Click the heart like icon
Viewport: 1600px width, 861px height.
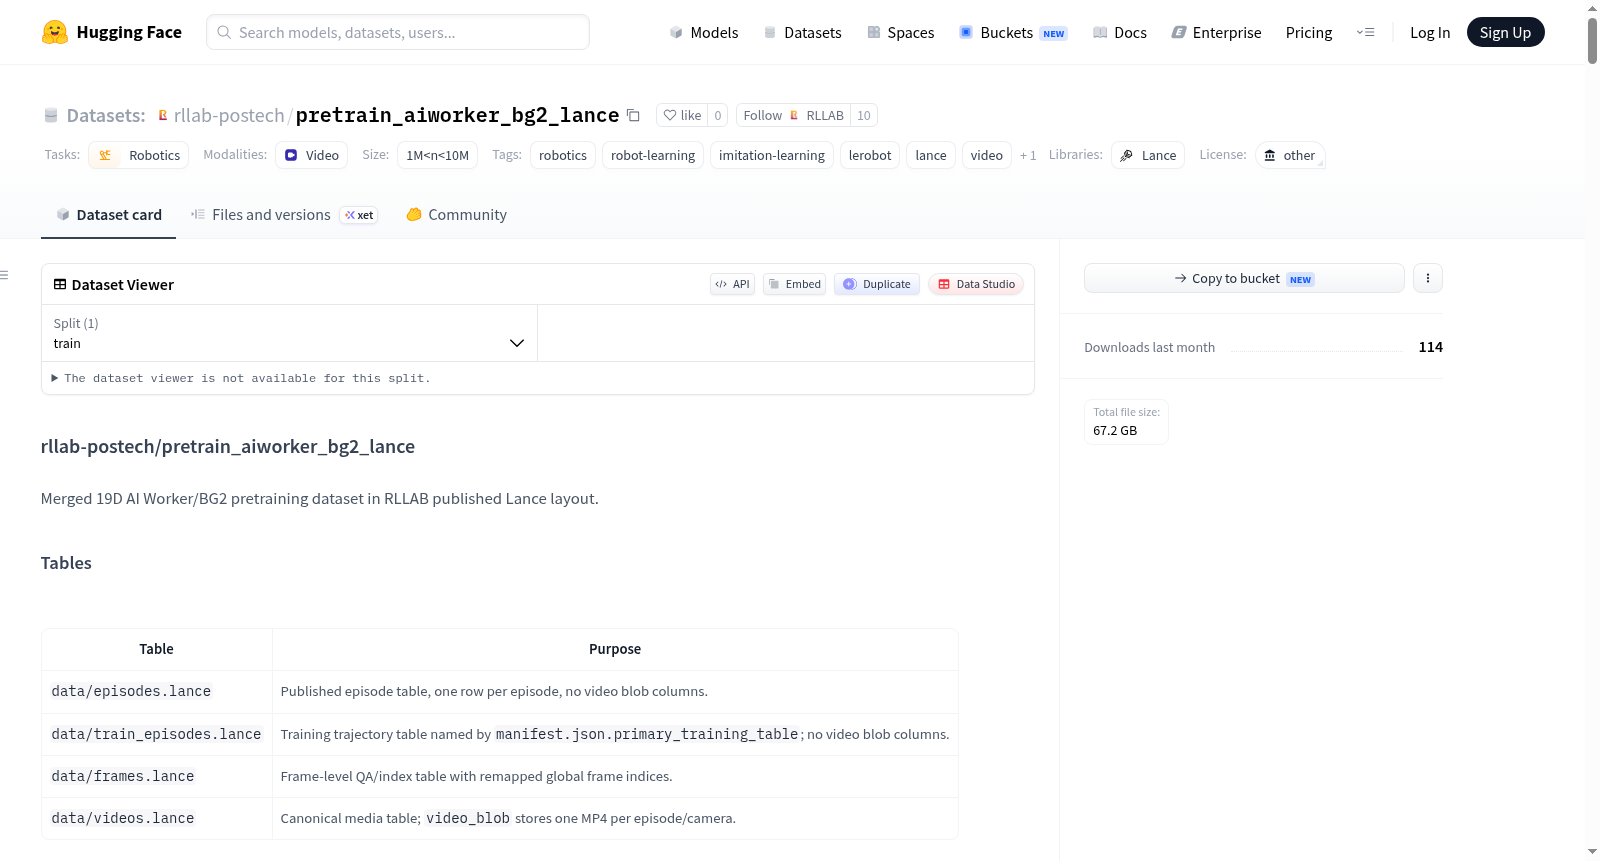tap(670, 115)
